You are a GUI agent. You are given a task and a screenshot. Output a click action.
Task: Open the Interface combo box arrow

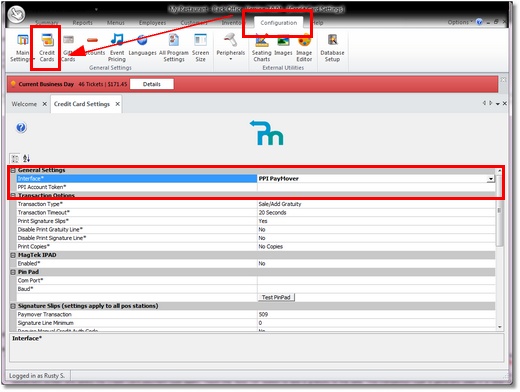[491, 179]
